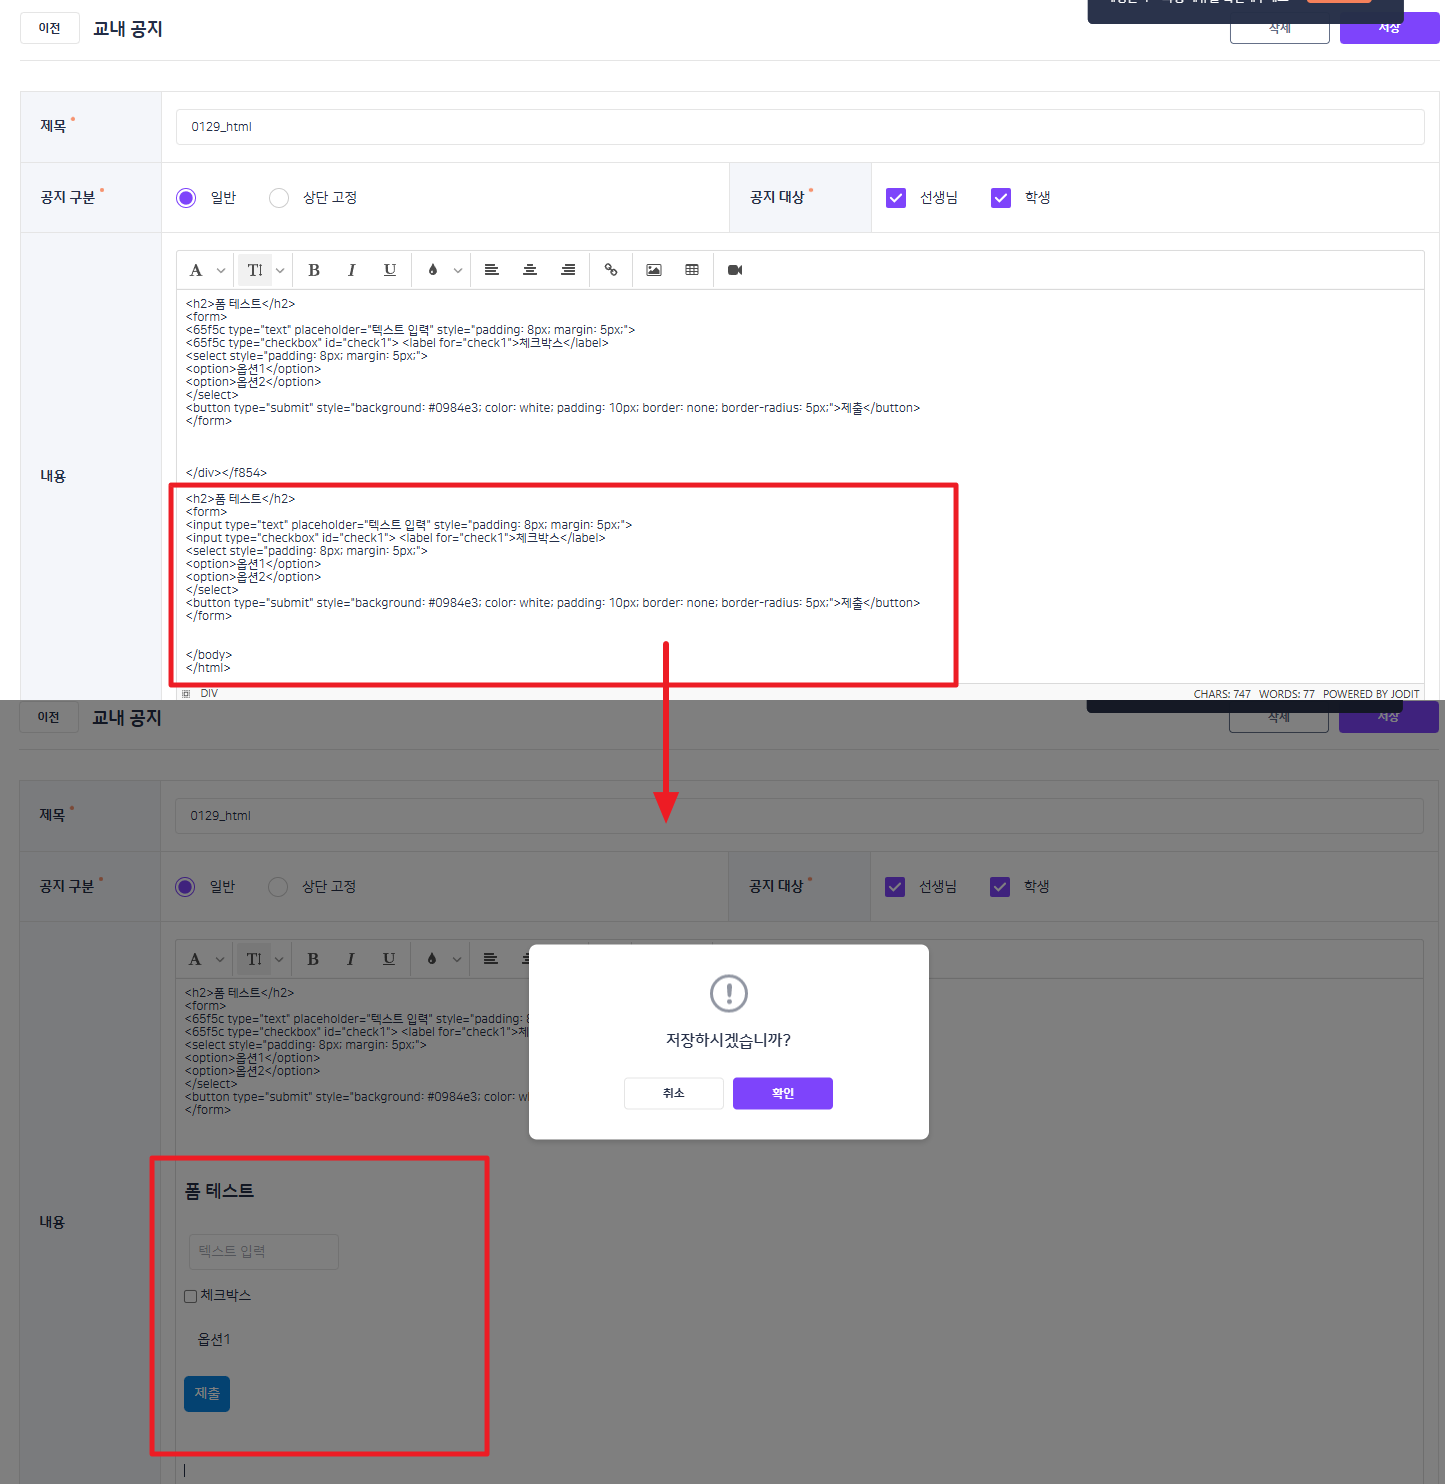The width and height of the screenshot is (1445, 1484).
Task: Toggle bold in the undimmed editor toolbar
Action: click(314, 270)
